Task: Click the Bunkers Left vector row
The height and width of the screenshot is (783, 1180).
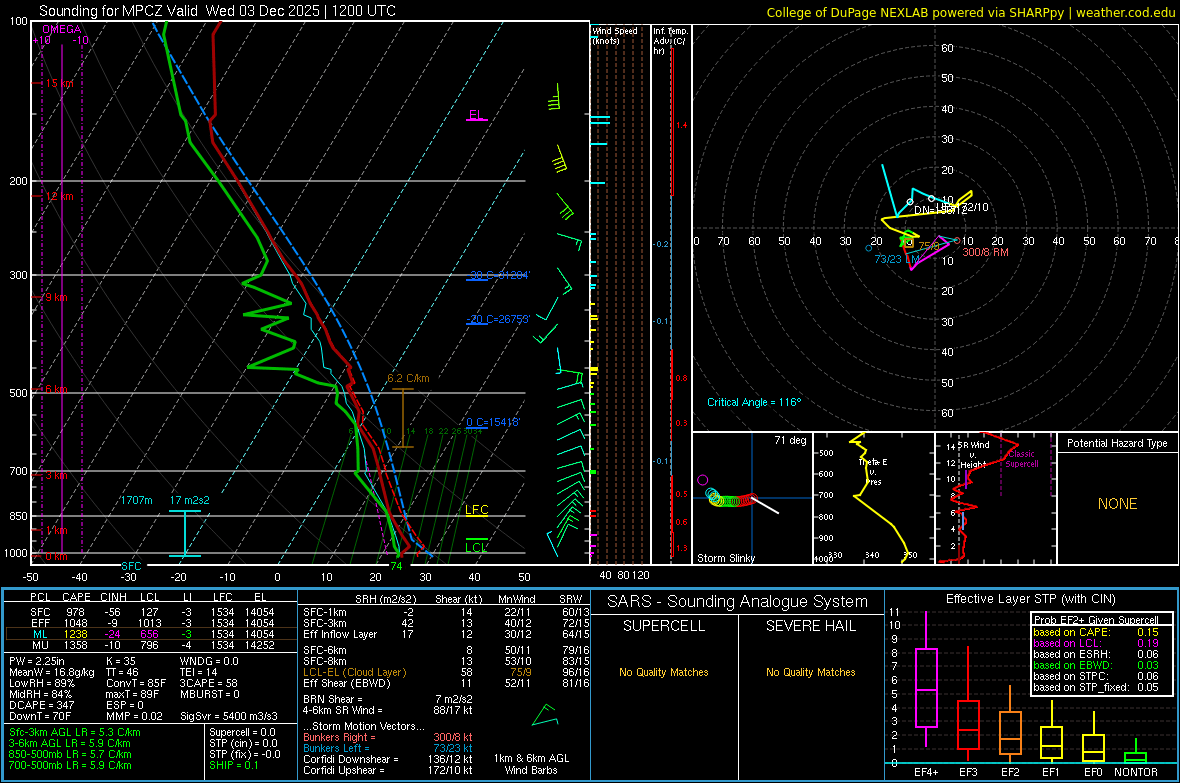Action: [388, 748]
